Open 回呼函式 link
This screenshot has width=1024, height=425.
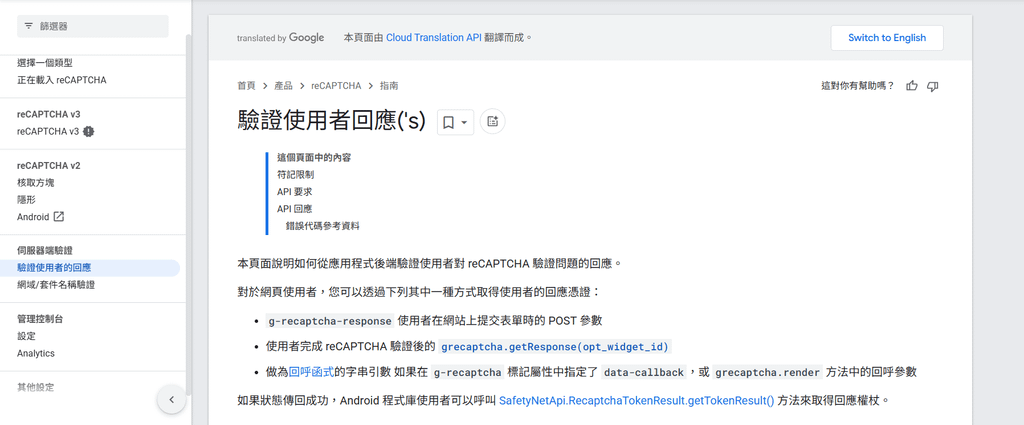coord(312,372)
